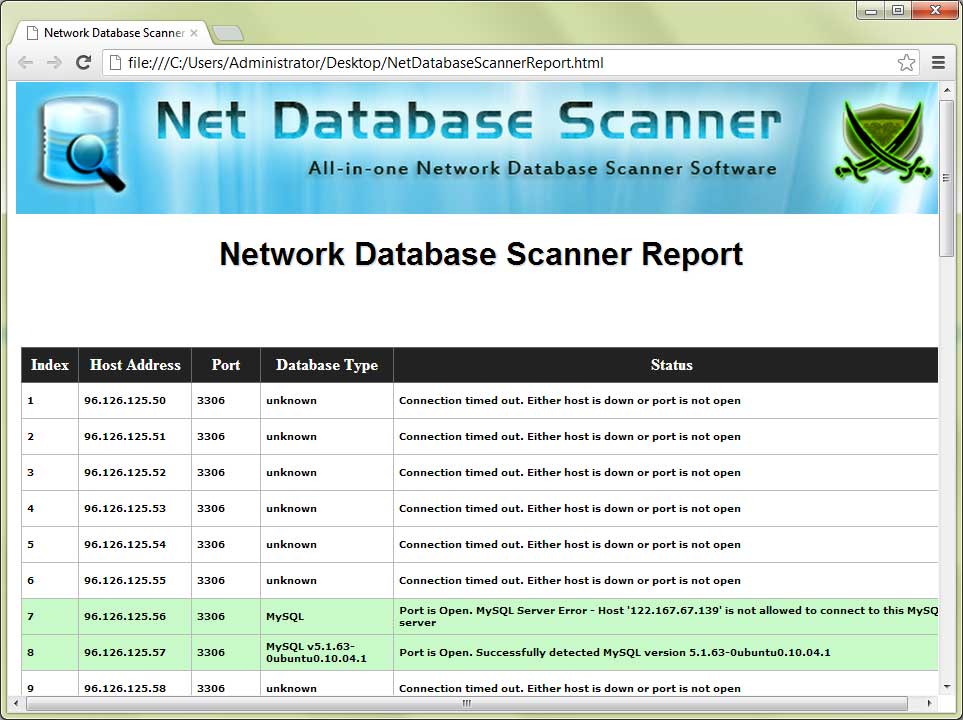Click the green crossed-swords shield logo
The width and height of the screenshot is (963, 720).
(x=880, y=142)
